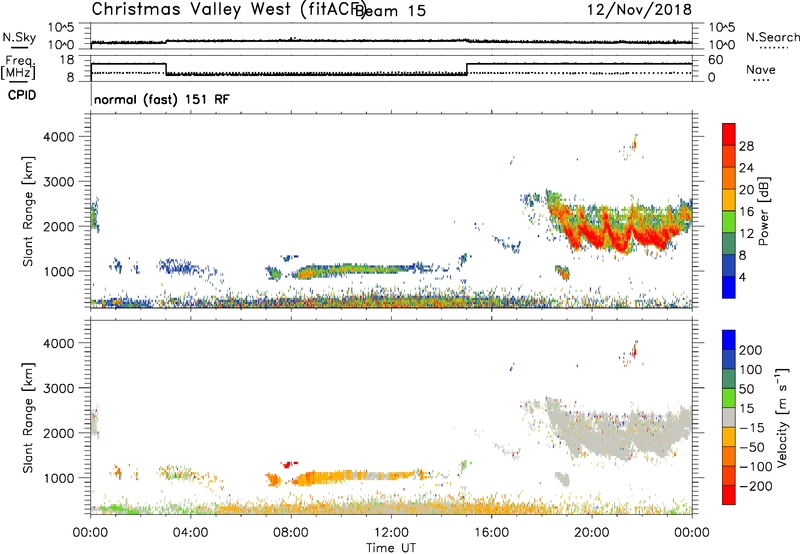Click the "Freq. [MHz]" axis label

coord(18,67)
